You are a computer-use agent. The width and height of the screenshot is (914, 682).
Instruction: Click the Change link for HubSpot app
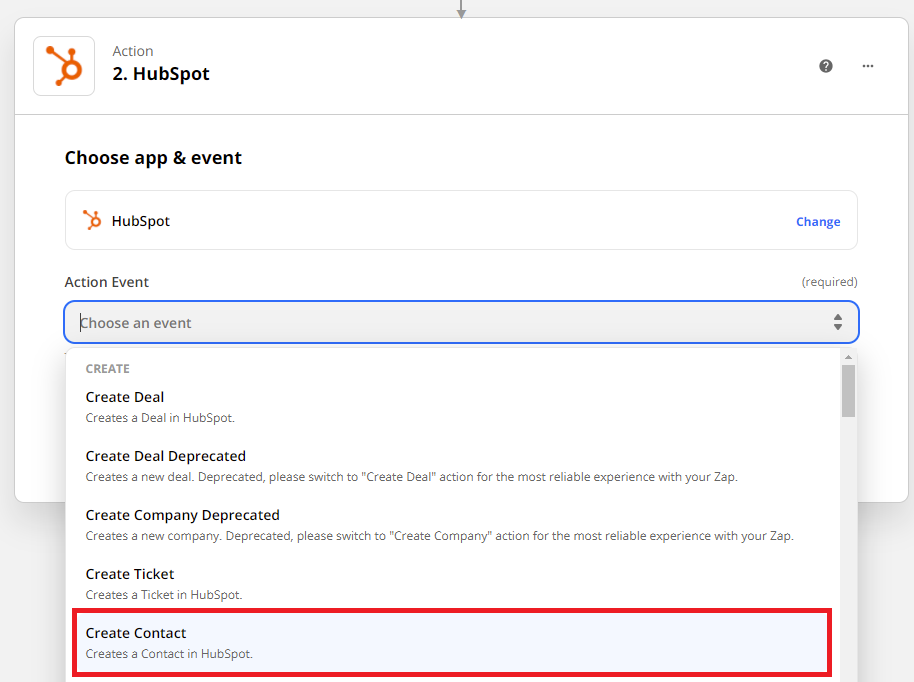tap(818, 222)
